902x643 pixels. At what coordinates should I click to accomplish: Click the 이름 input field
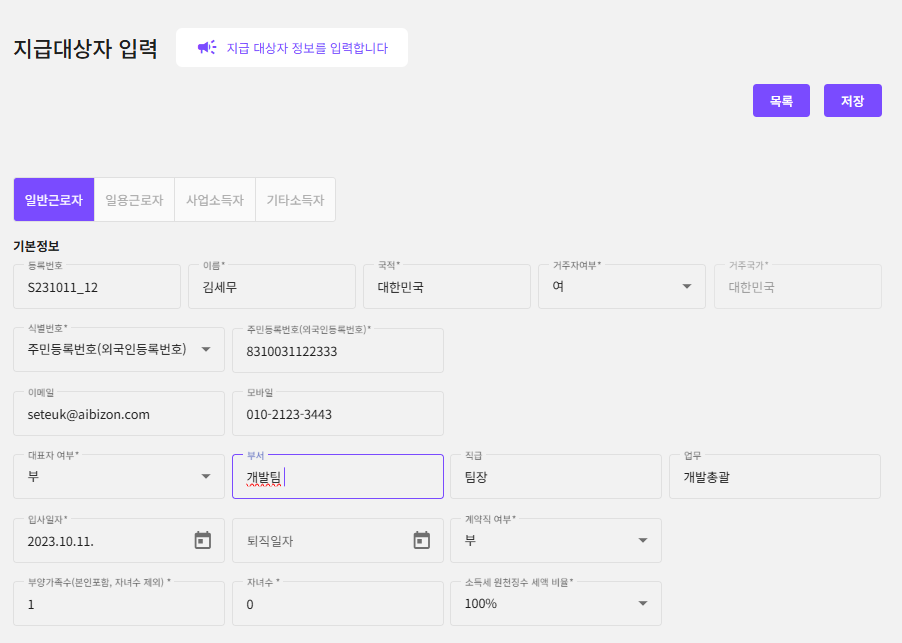tap(272, 287)
